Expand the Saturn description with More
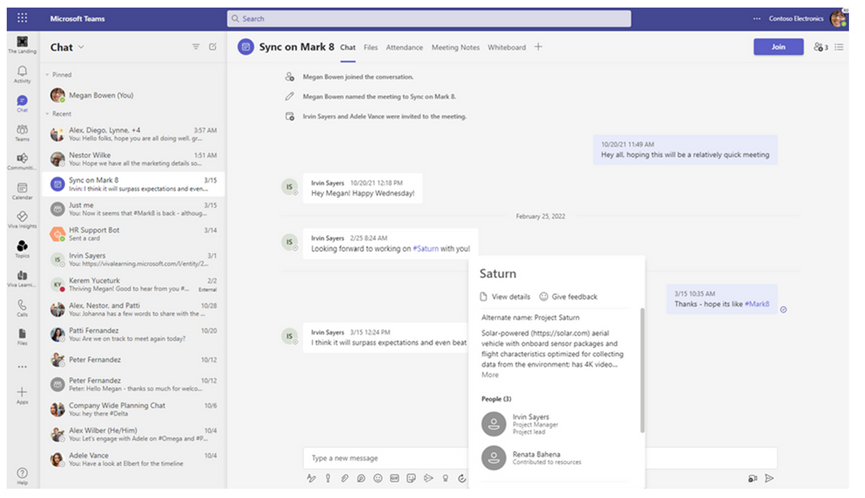This screenshot has width=865, height=498. tap(490, 374)
